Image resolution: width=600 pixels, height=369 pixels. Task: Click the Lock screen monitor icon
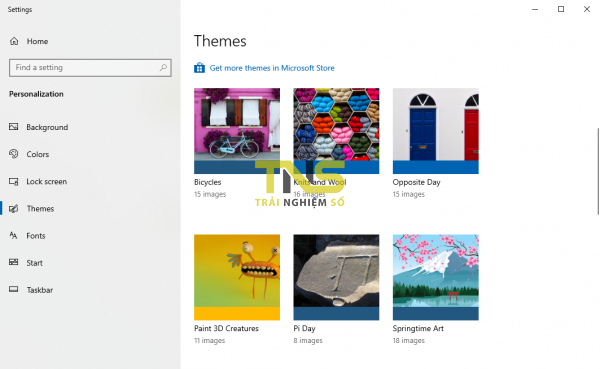coord(14,181)
